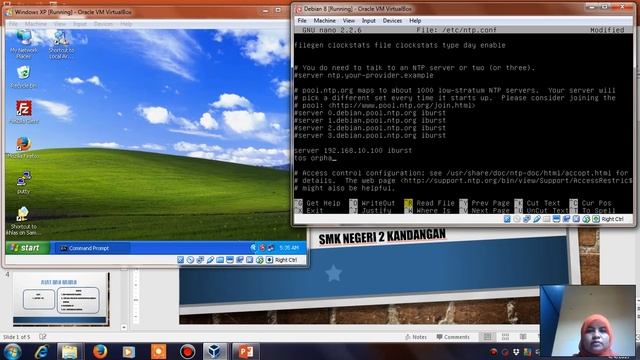Expand hidden XP tray icons arrow

click(x=253, y=248)
